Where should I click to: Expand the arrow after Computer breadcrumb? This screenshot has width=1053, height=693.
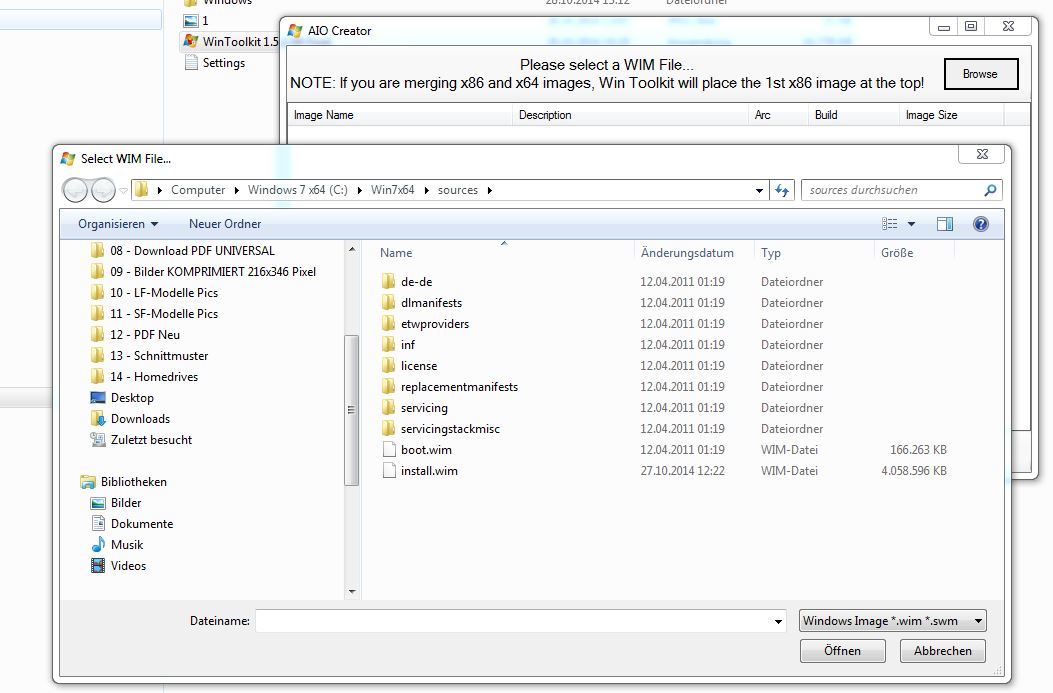[x=236, y=190]
